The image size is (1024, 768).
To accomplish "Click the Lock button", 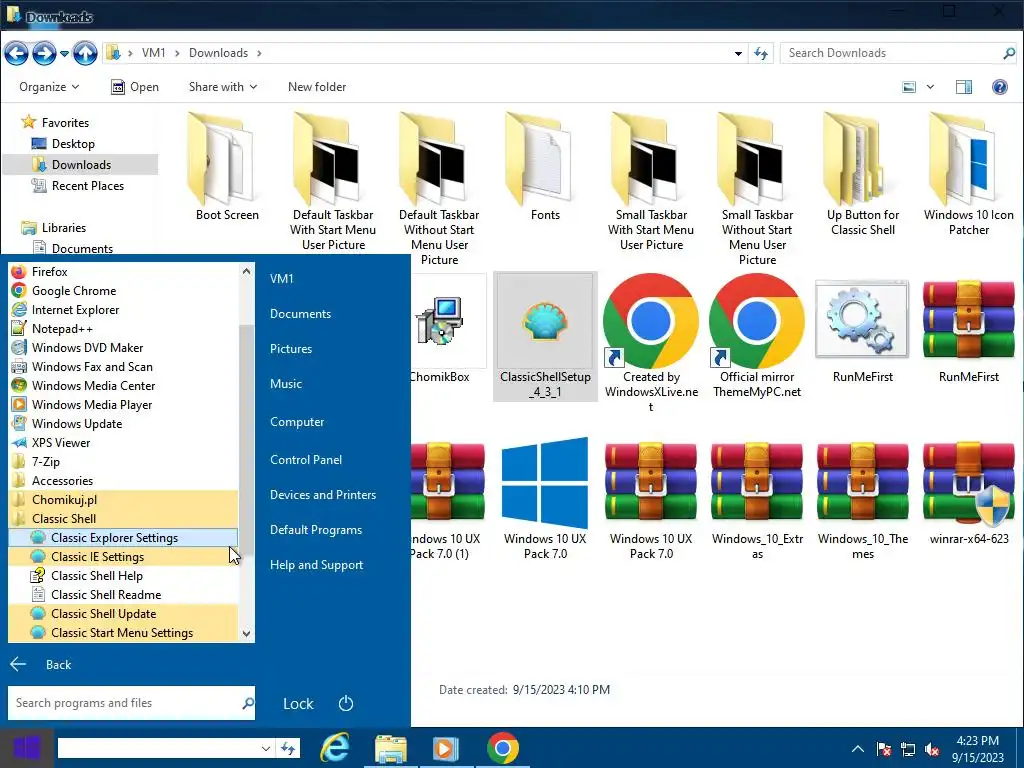I will click(x=298, y=703).
